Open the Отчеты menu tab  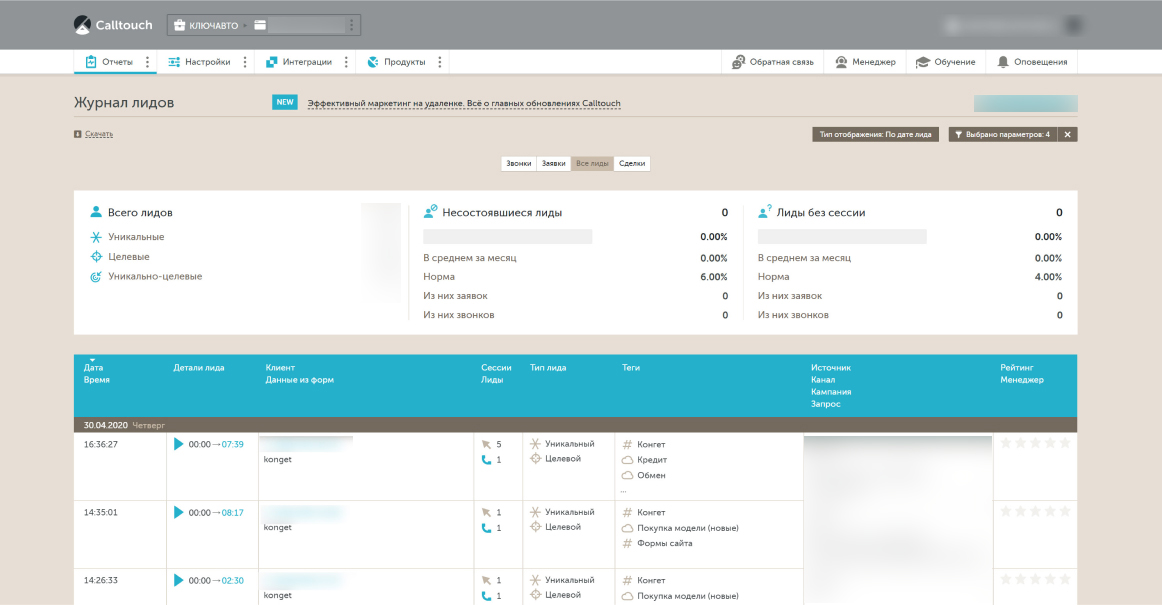(x=109, y=62)
